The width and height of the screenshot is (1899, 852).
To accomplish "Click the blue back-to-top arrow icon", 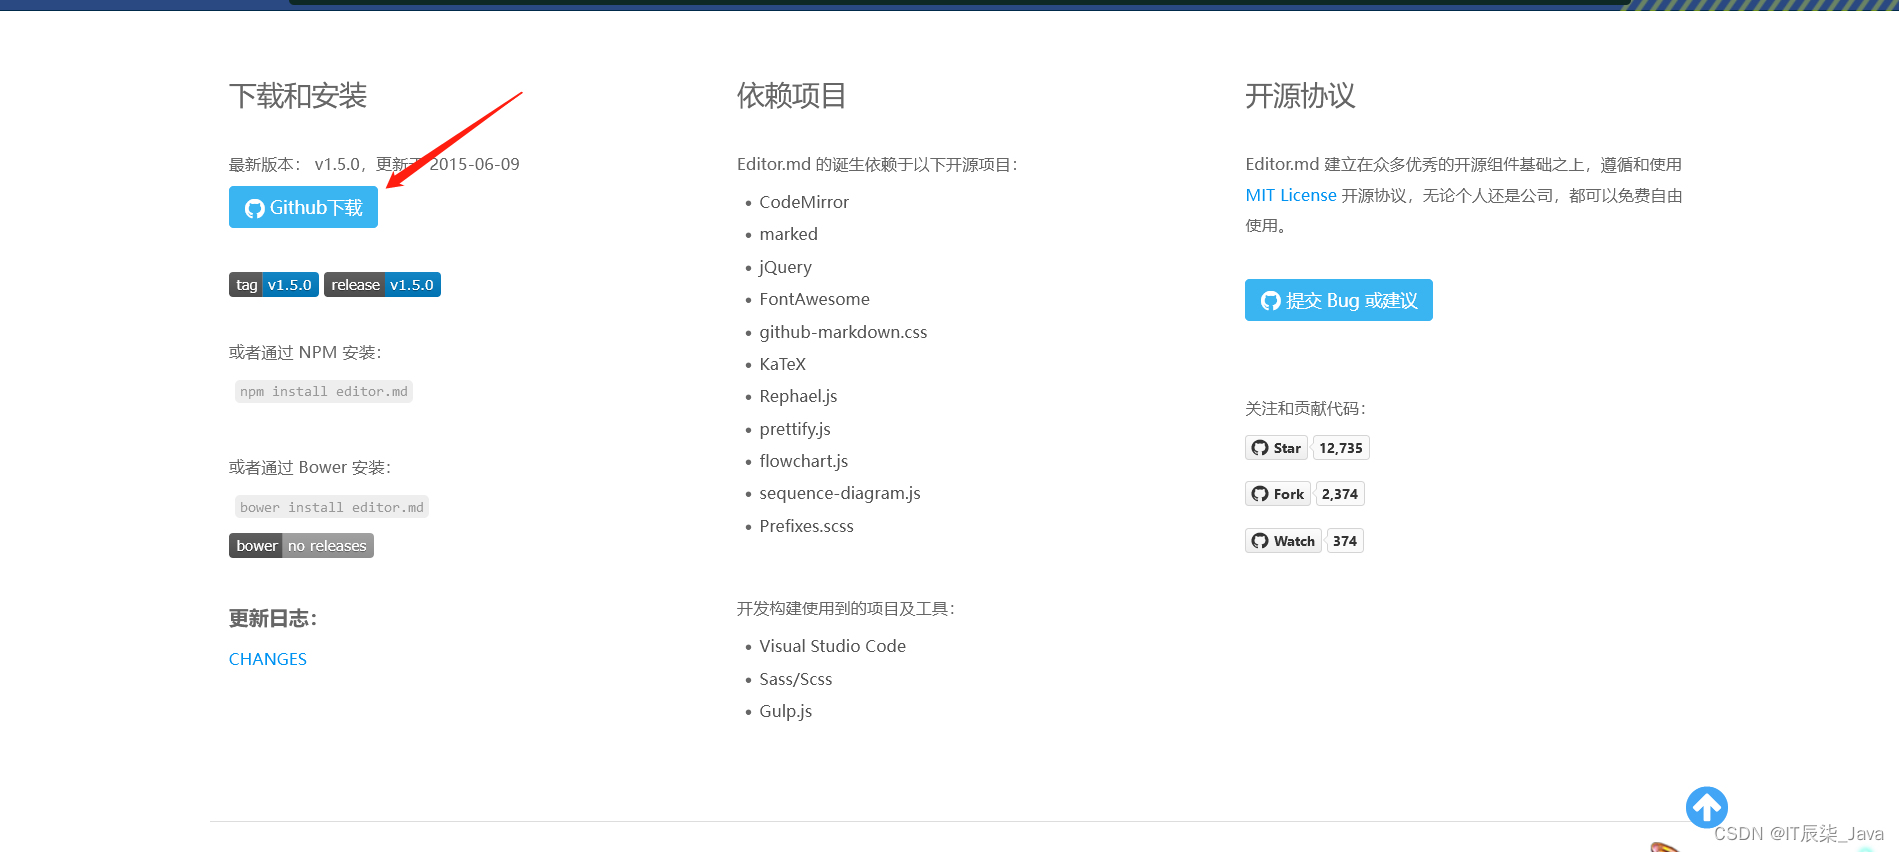I will click(1706, 807).
